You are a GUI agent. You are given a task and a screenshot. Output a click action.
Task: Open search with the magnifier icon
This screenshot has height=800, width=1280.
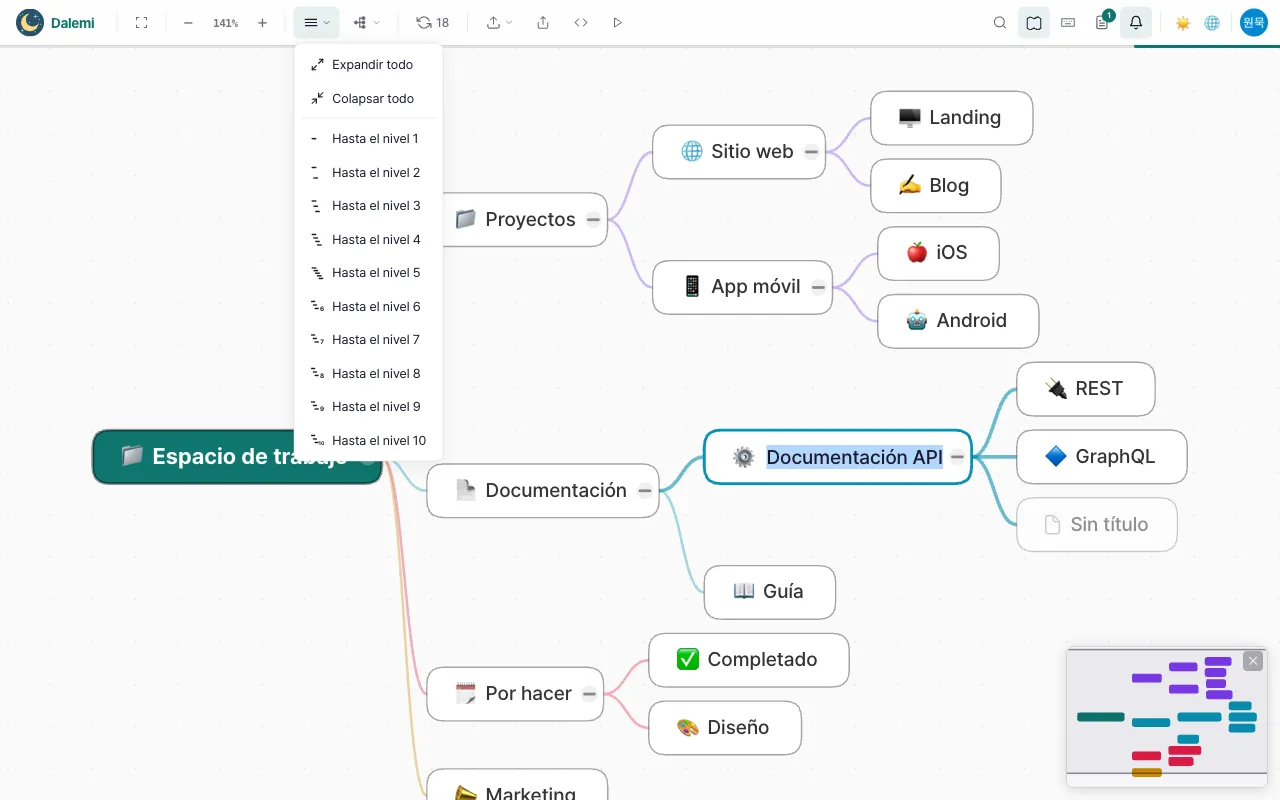pyautogui.click(x=1000, y=22)
